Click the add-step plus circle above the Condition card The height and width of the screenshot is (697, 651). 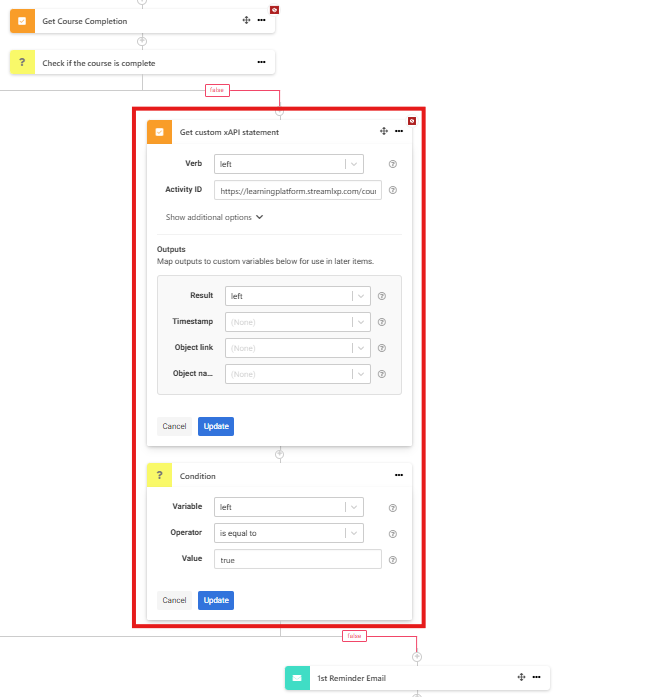[x=280, y=454]
